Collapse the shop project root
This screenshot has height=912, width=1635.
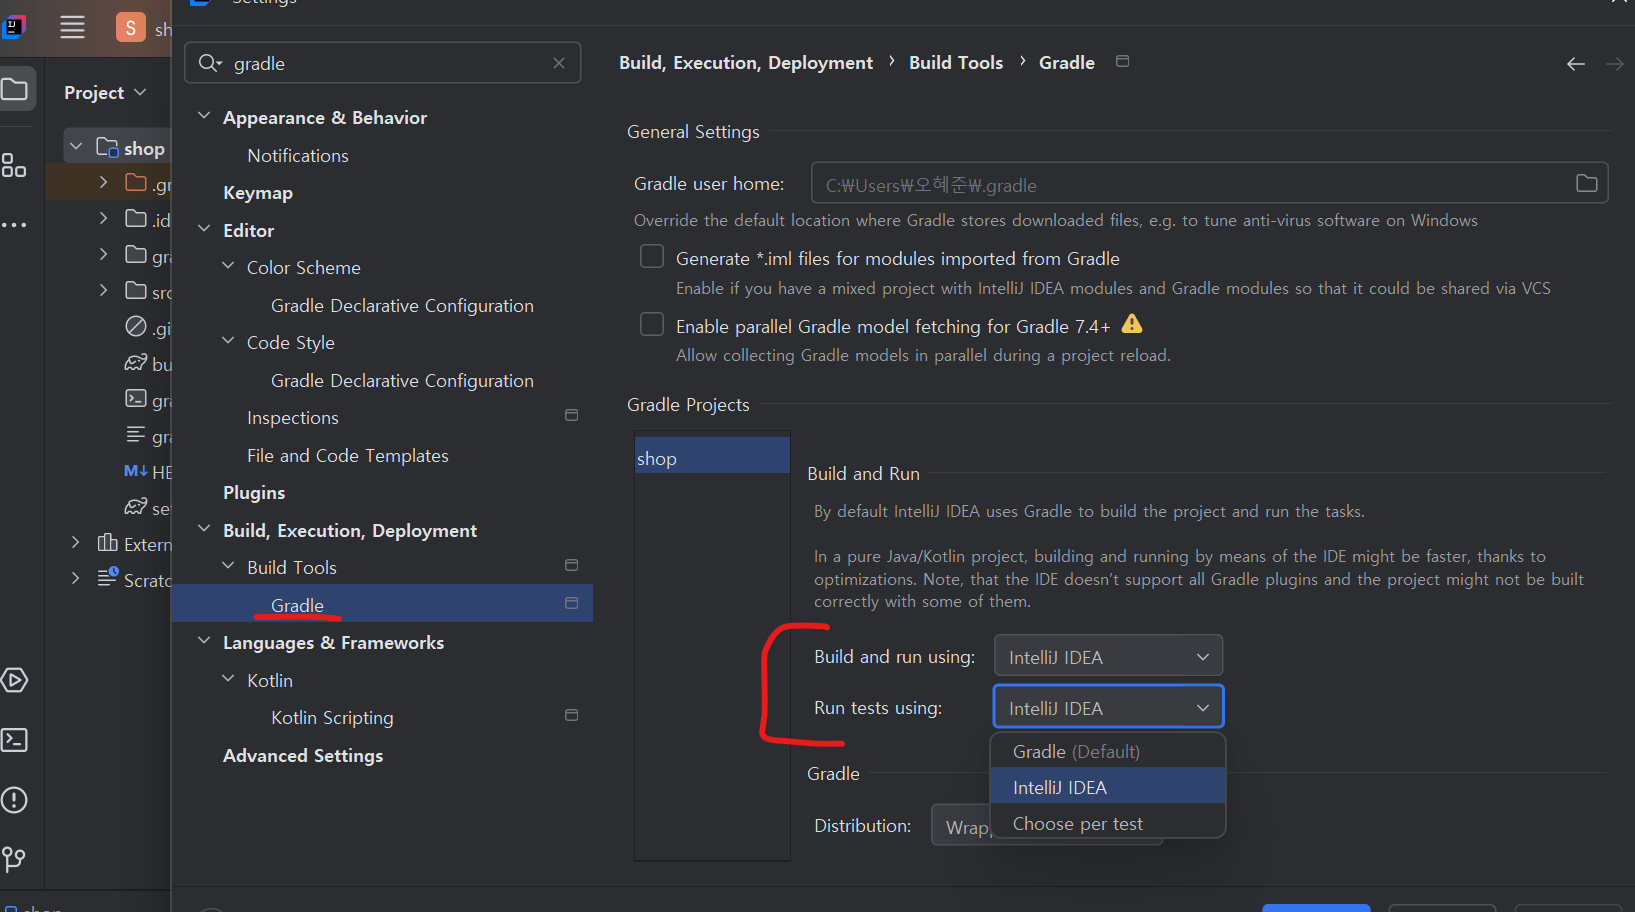[x=76, y=147]
